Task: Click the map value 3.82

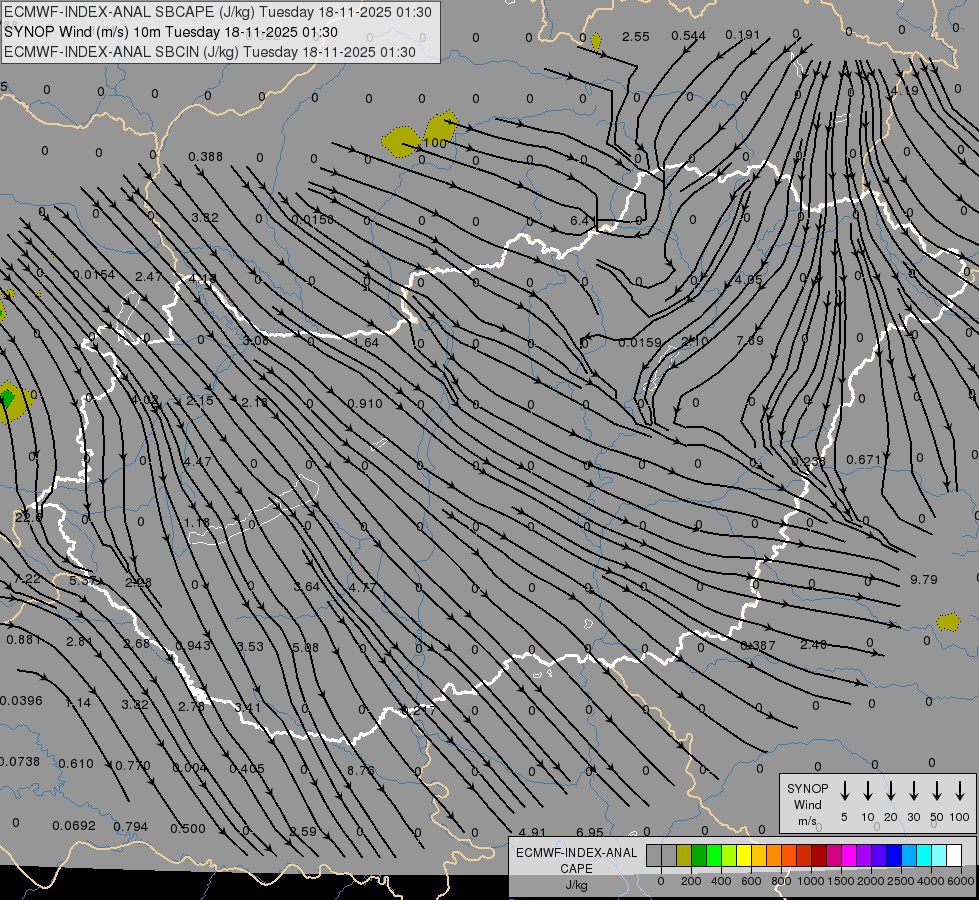Action: [205, 217]
